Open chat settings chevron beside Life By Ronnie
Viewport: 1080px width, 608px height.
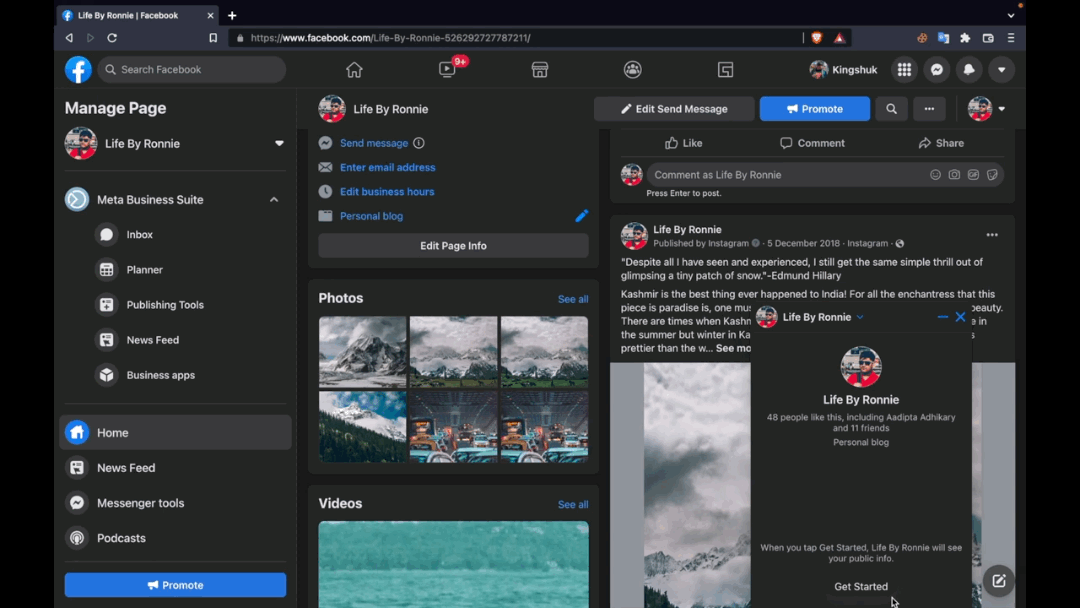860,317
